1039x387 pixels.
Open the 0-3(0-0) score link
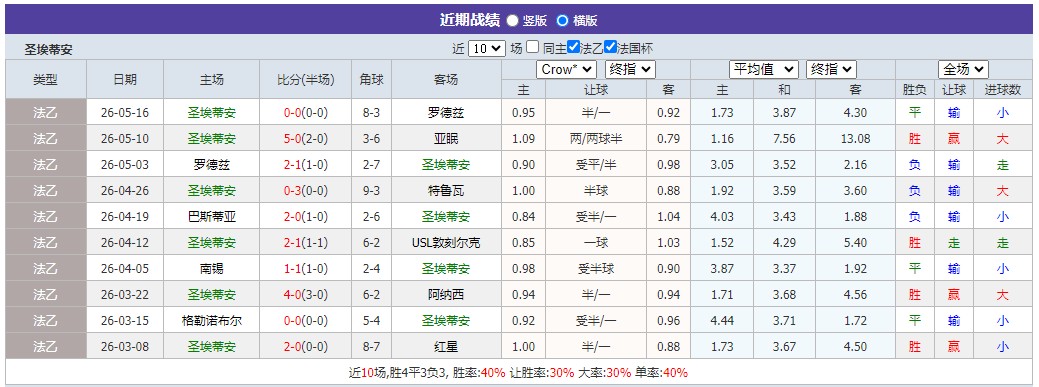[x=305, y=191]
